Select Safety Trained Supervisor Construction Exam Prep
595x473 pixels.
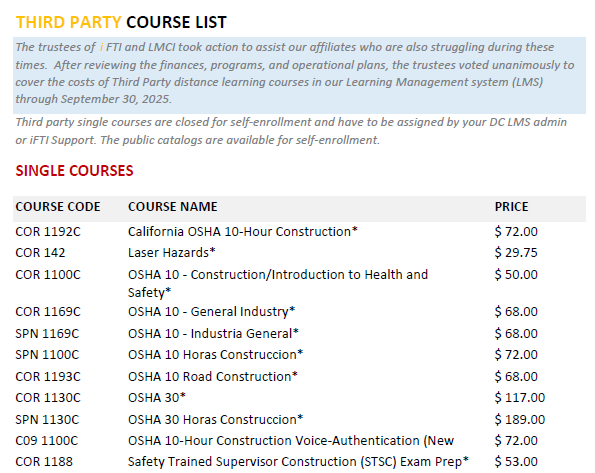click(298, 462)
